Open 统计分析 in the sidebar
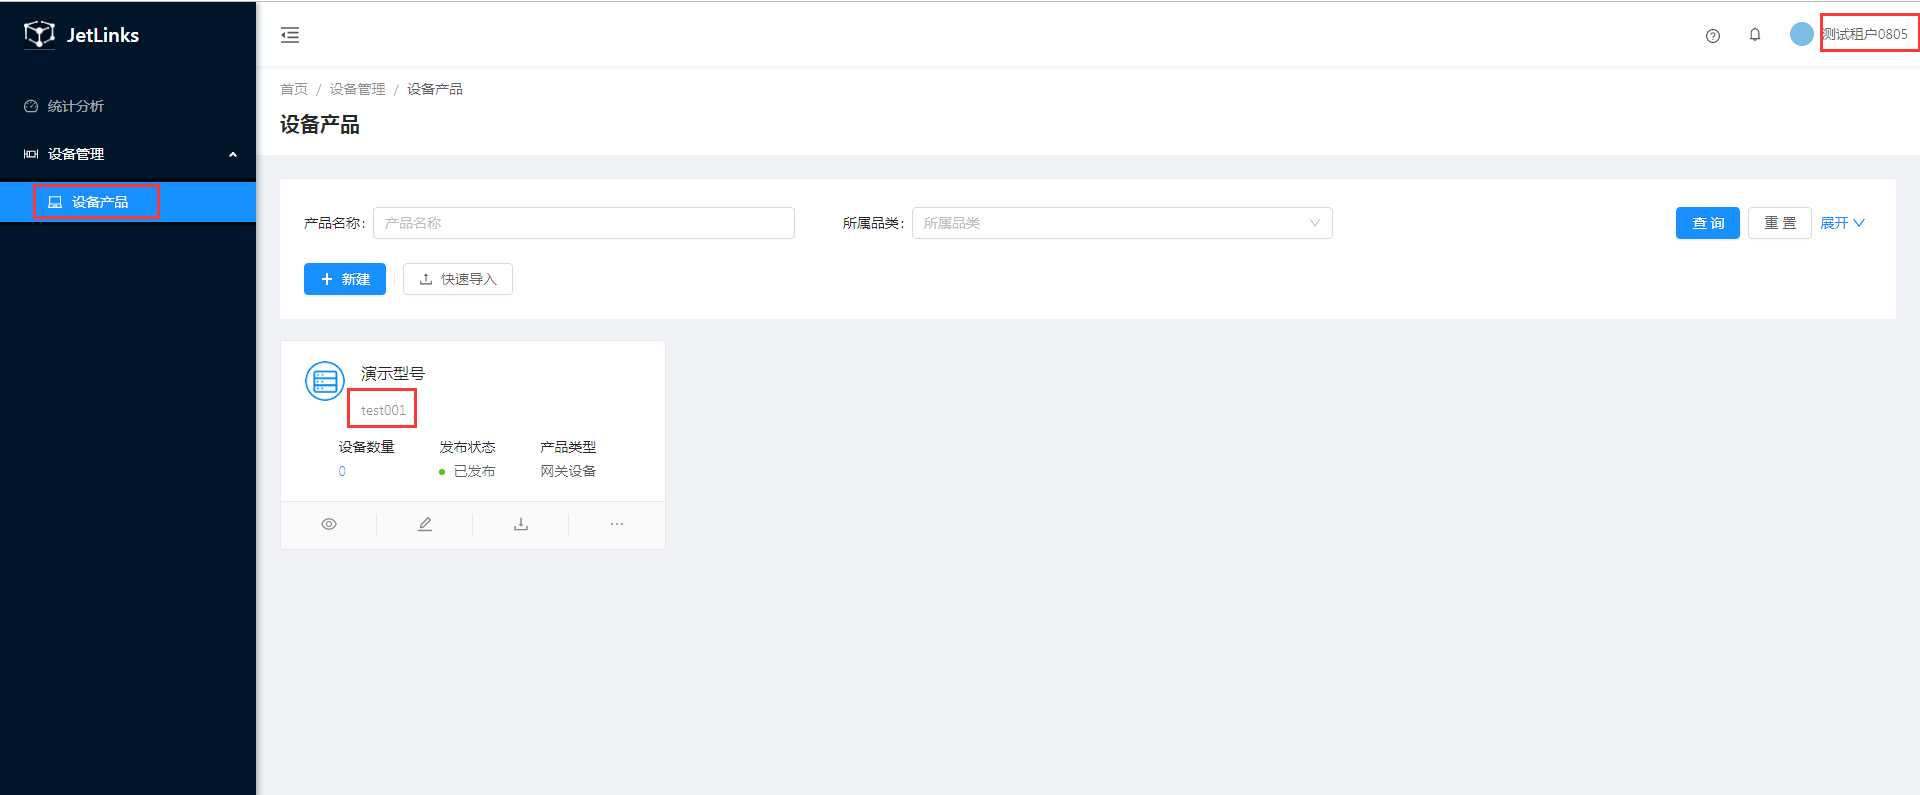 76,106
